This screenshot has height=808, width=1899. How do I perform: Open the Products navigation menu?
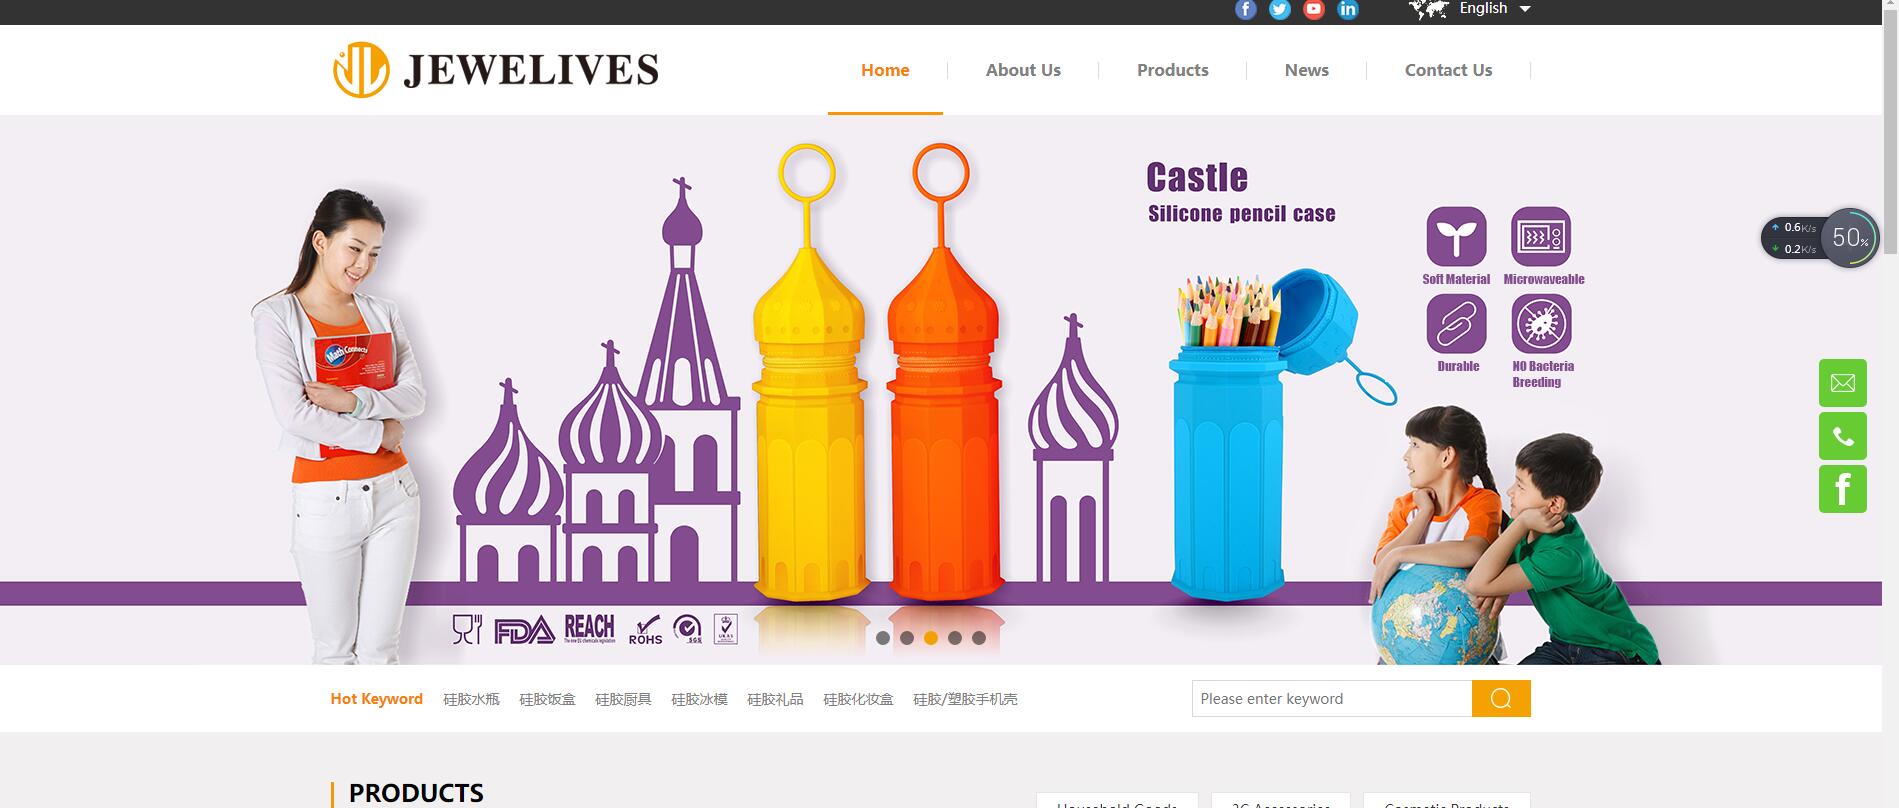click(1172, 70)
